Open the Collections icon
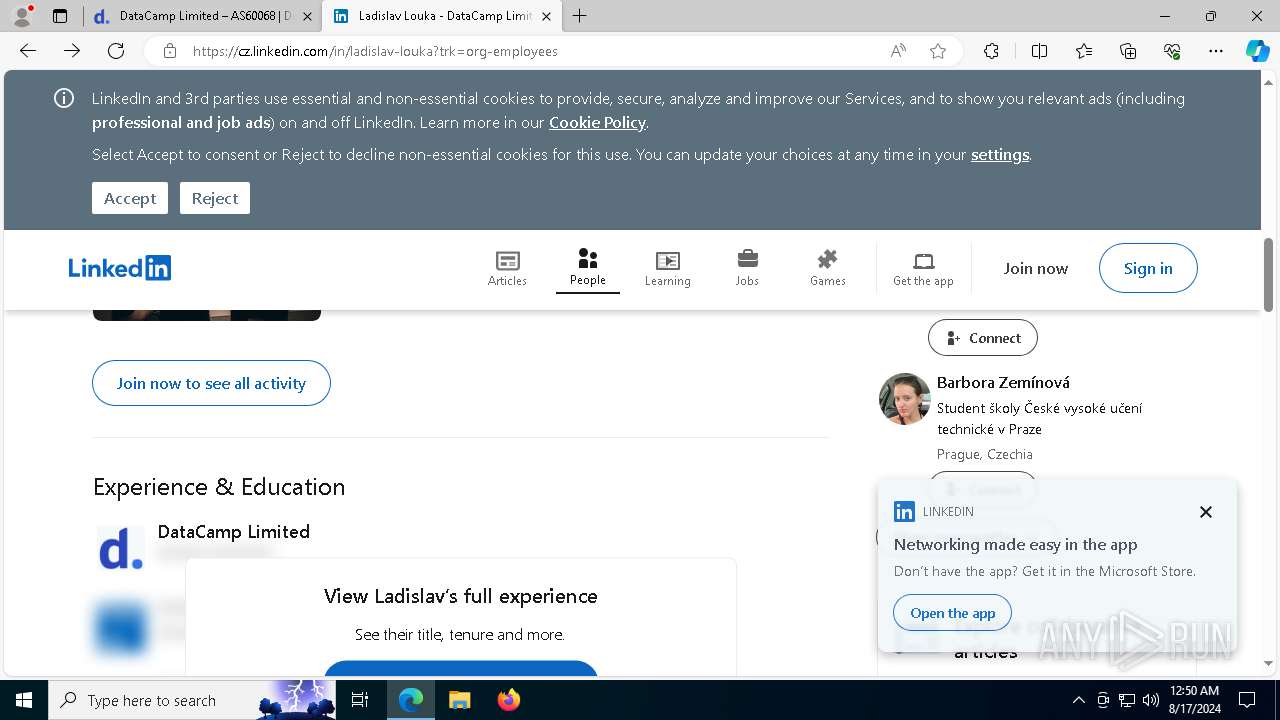1280x720 pixels. click(1128, 51)
